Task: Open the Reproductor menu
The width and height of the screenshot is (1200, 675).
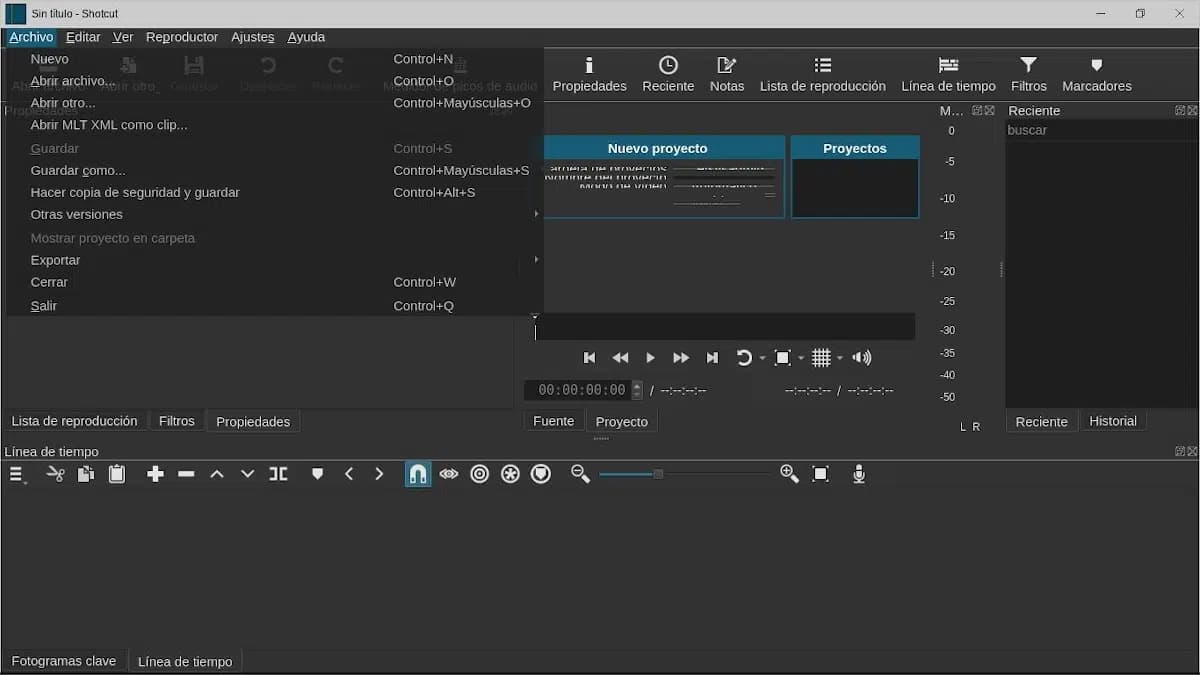Action: pos(182,37)
